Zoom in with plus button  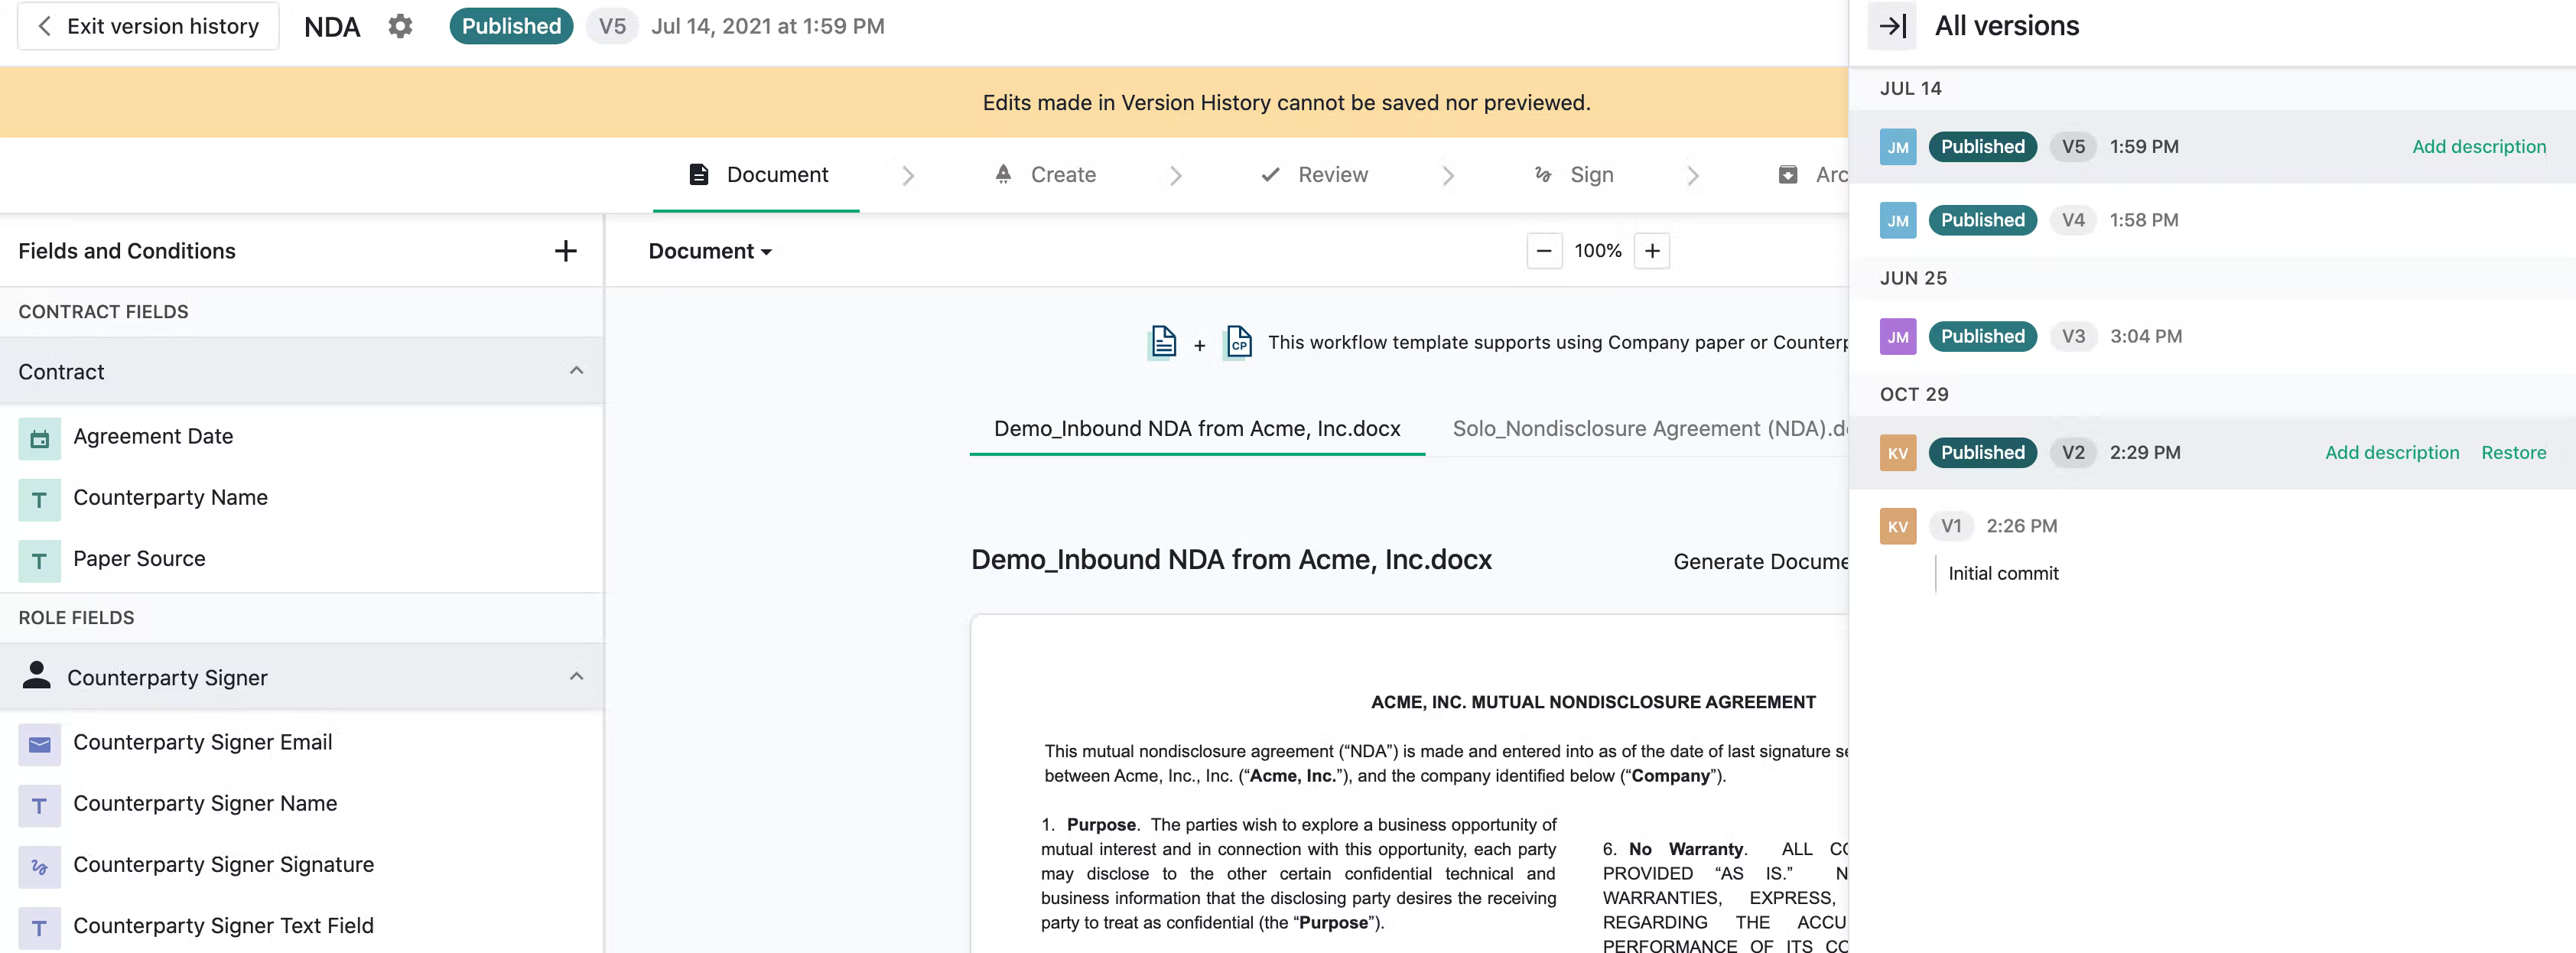pos(1651,251)
